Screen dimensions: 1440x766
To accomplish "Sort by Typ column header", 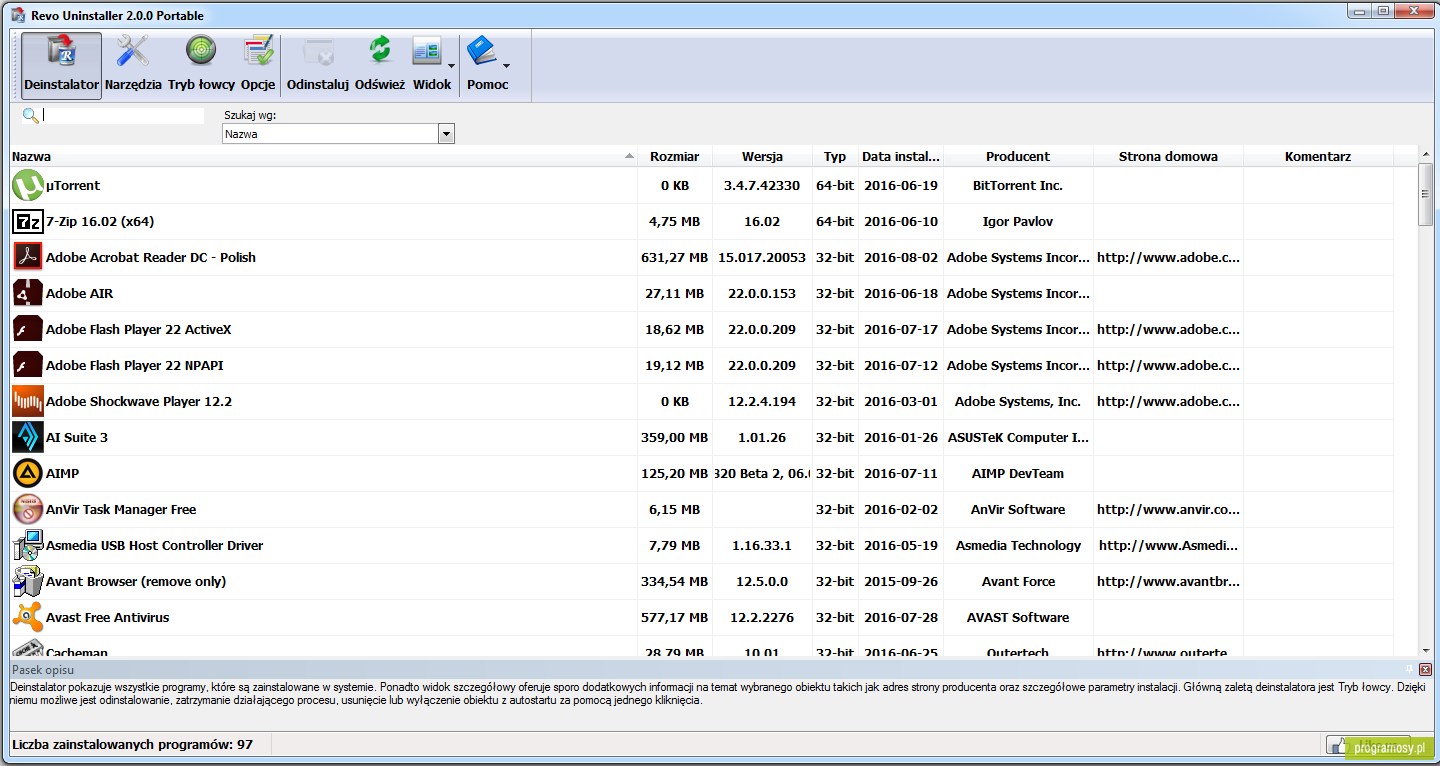I will tap(835, 156).
